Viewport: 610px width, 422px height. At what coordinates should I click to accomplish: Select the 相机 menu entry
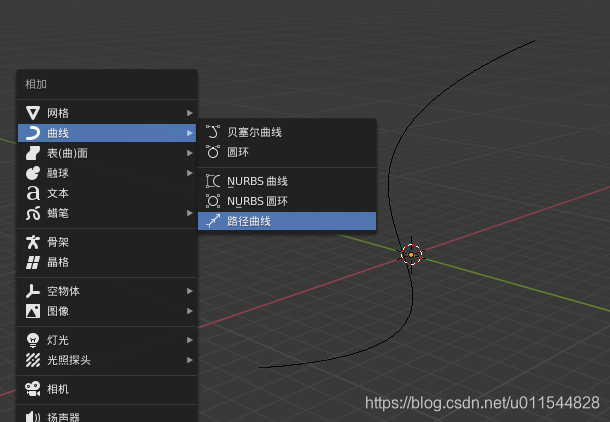click(107, 389)
